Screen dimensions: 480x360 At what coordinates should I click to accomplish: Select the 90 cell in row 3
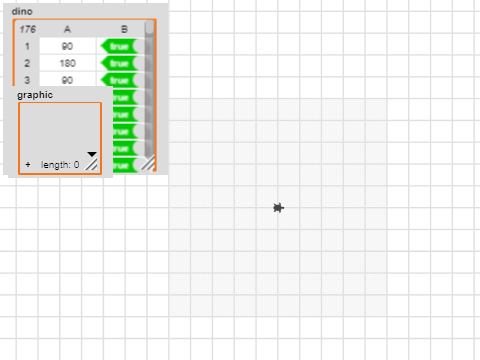point(68,80)
